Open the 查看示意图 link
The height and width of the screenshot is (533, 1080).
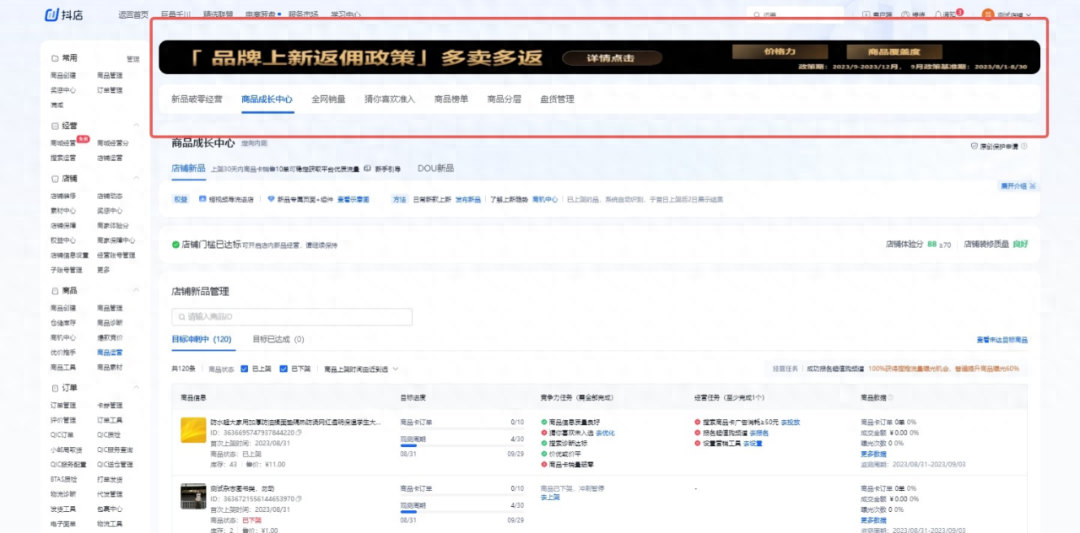353,199
